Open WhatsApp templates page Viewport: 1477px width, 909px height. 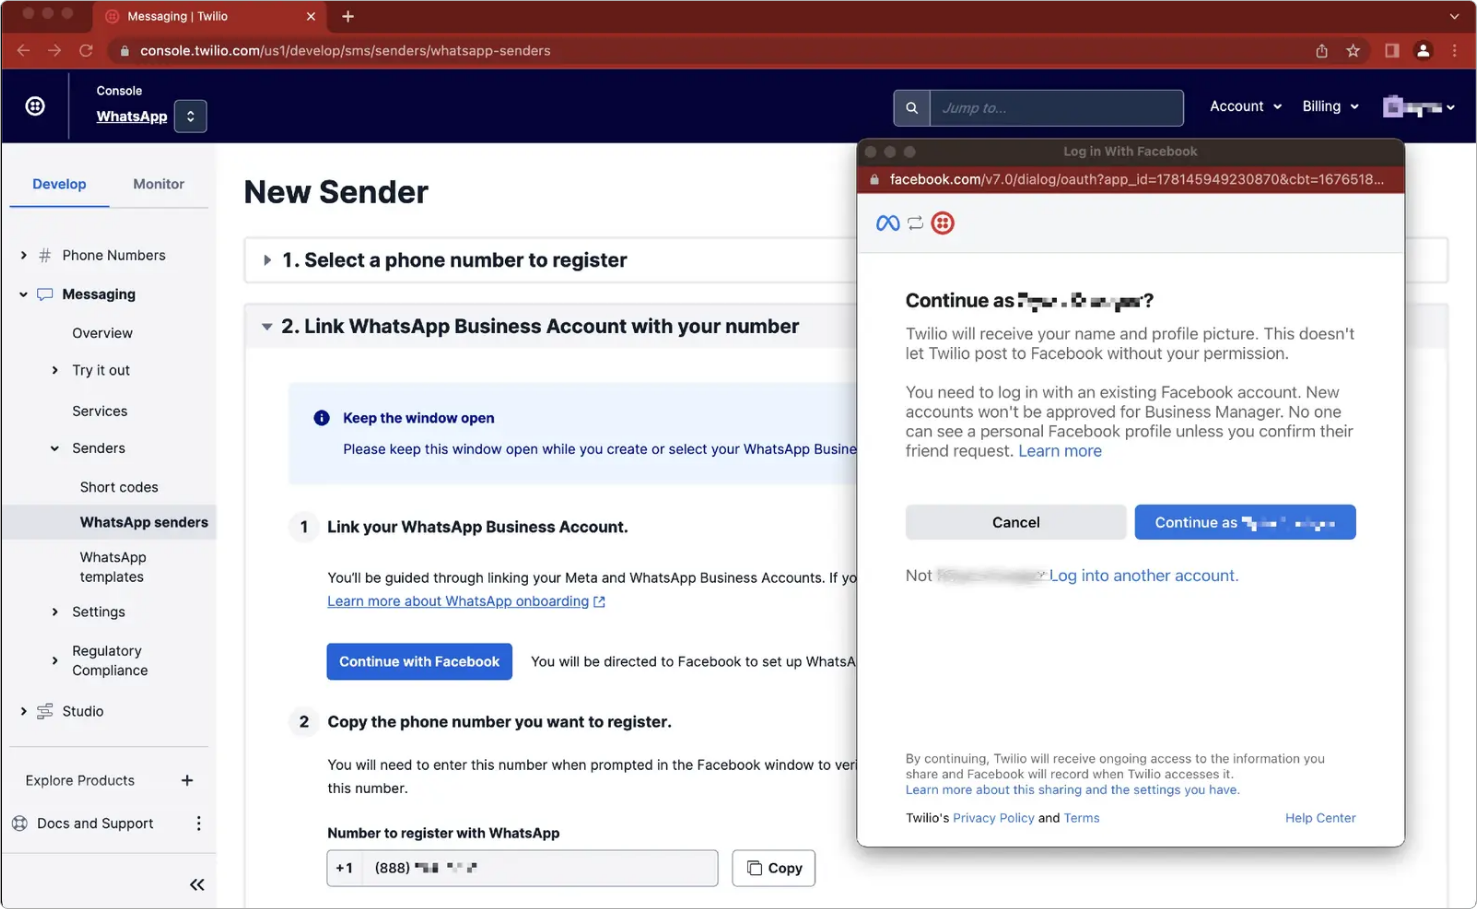[x=113, y=567]
